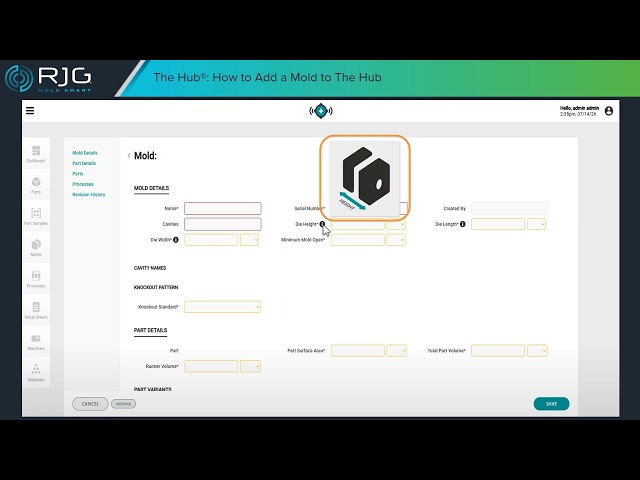Jump to Revision History section link
This screenshot has width=640, height=480.
[89, 195]
